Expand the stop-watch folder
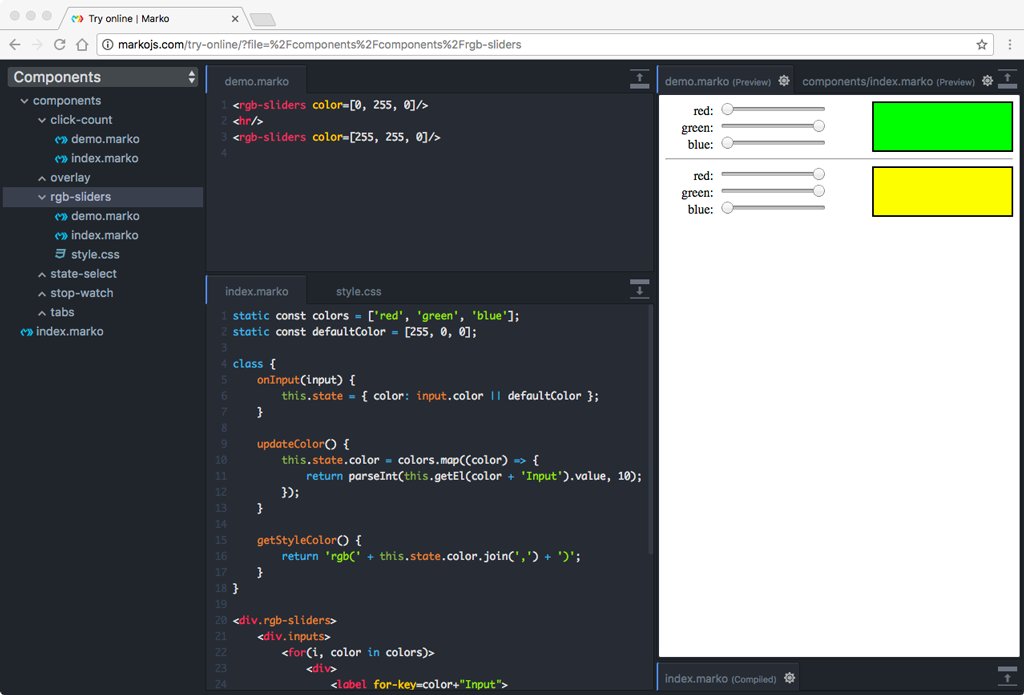1024x695 pixels. [42, 293]
